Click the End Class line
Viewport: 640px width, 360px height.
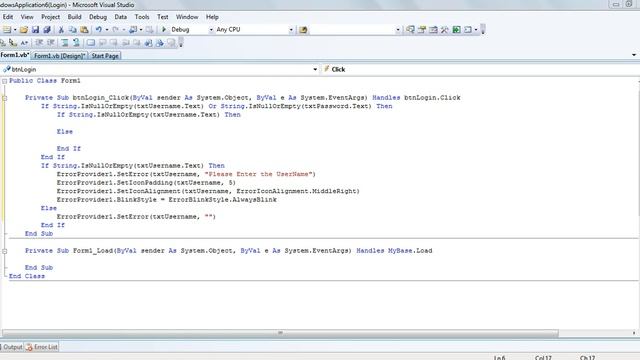tap(27, 276)
